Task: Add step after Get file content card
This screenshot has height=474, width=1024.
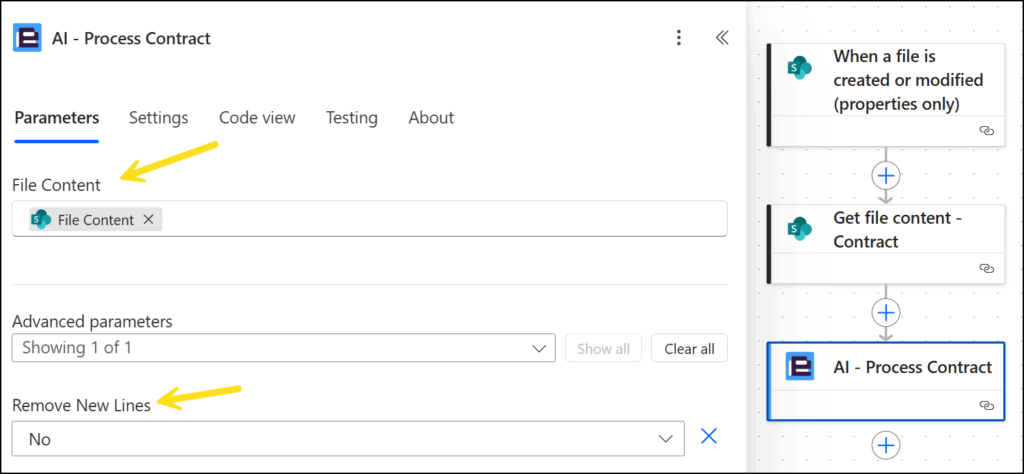Action: click(x=885, y=312)
